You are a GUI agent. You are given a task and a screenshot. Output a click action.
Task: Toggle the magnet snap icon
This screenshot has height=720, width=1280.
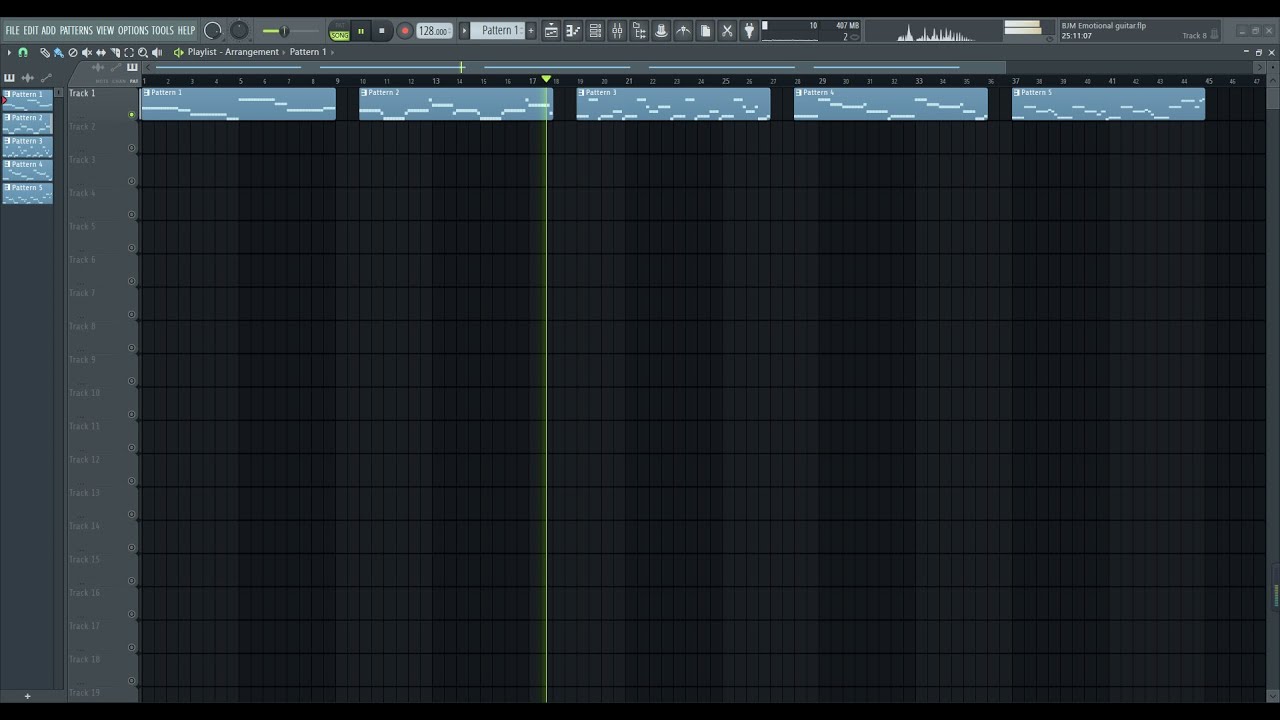23,52
